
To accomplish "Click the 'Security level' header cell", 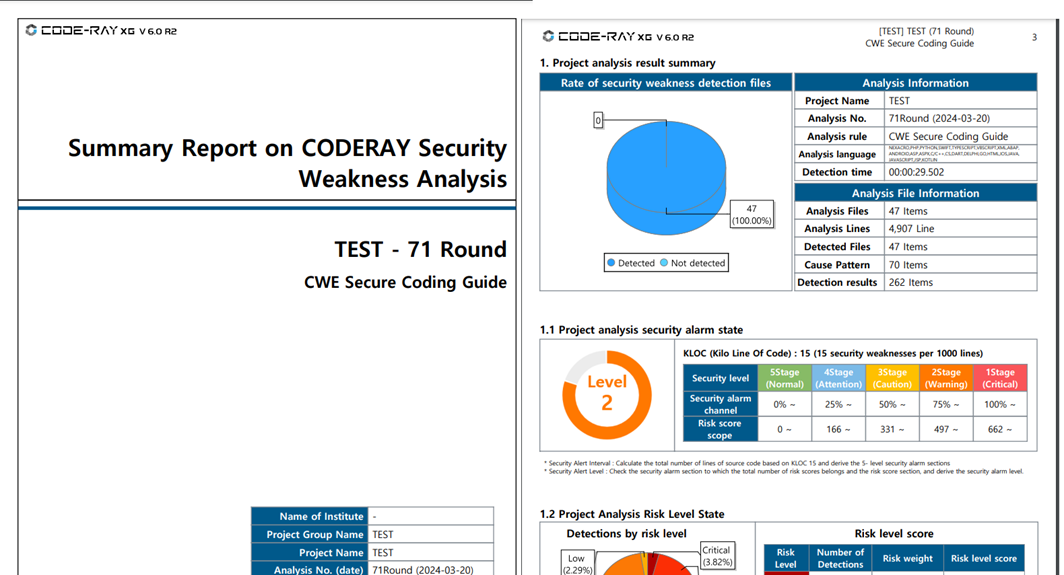I will [720, 378].
